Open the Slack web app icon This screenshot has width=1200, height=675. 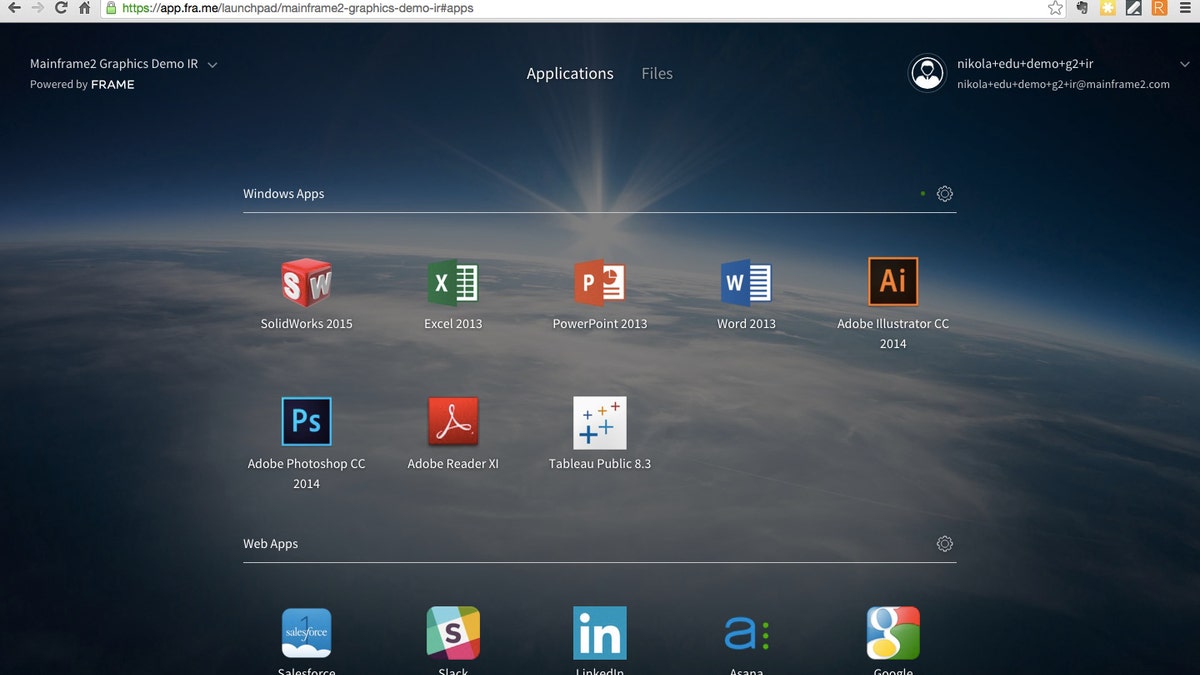[453, 633]
